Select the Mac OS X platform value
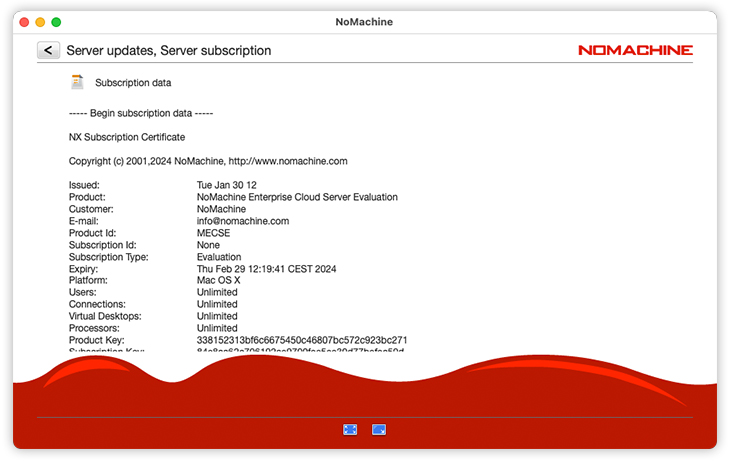Viewport: 730px width, 461px height. 218,281
